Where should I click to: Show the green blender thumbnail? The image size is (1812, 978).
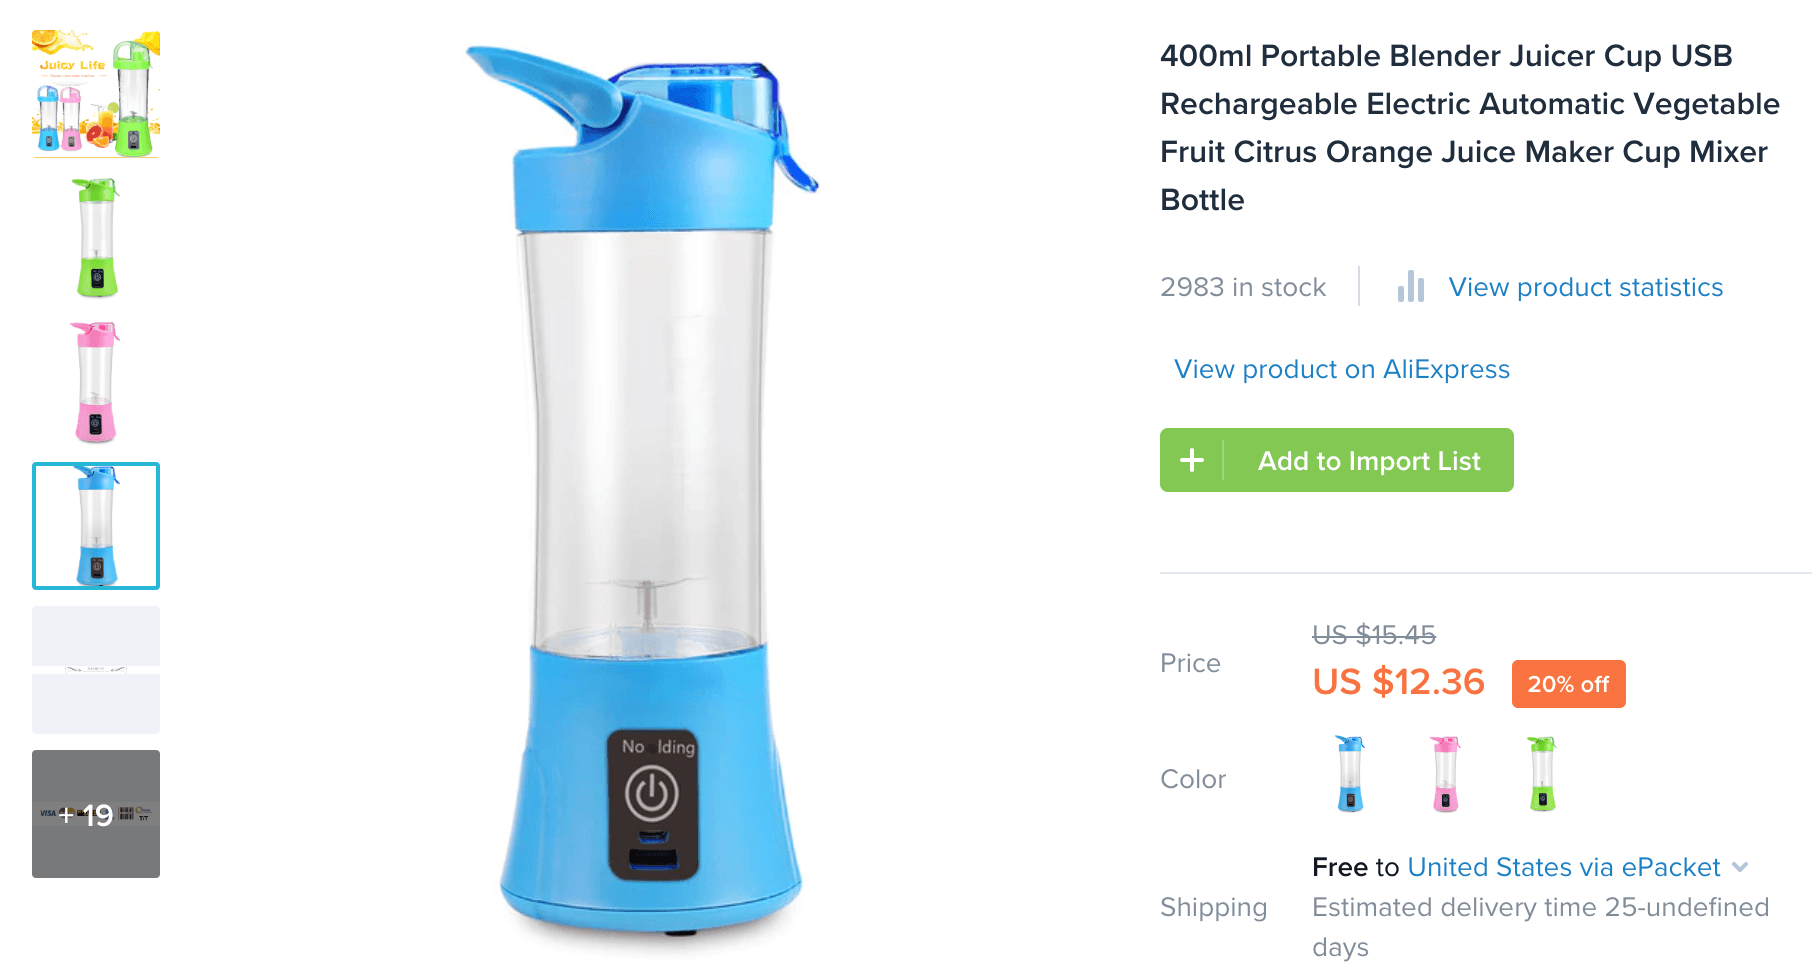96,238
